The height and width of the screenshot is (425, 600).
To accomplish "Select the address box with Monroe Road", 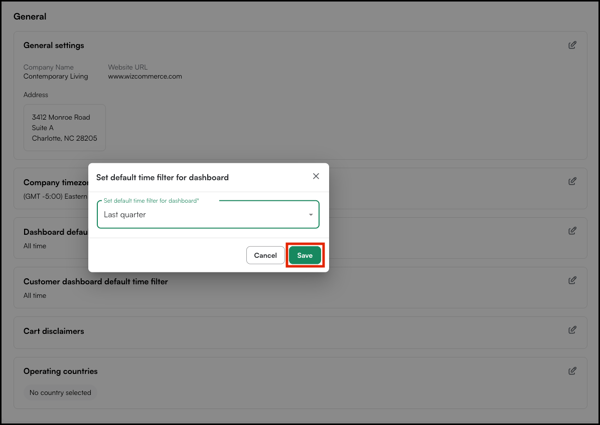I will point(64,127).
